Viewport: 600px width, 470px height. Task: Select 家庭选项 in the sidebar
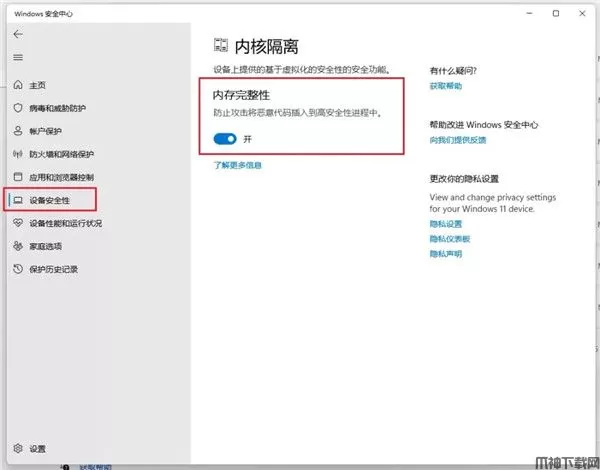click(46, 246)
